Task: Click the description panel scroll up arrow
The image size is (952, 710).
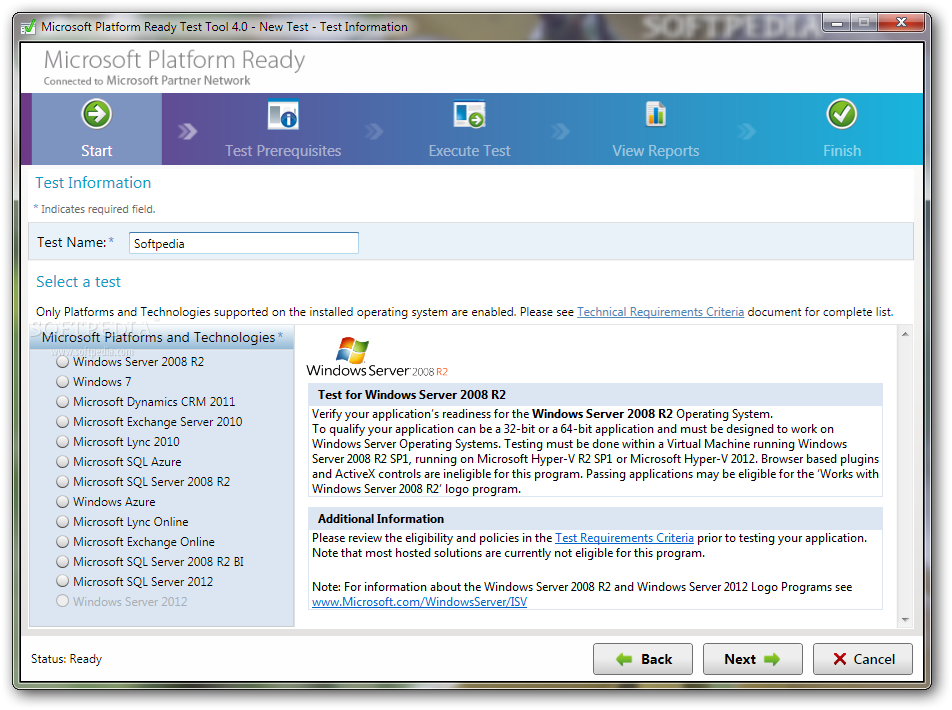Action: pyautogui.click(x=905, y=334)
